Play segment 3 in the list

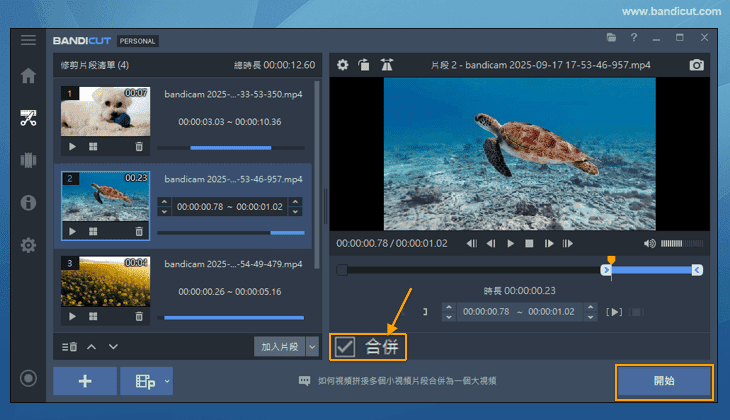[x=72, y=316]
